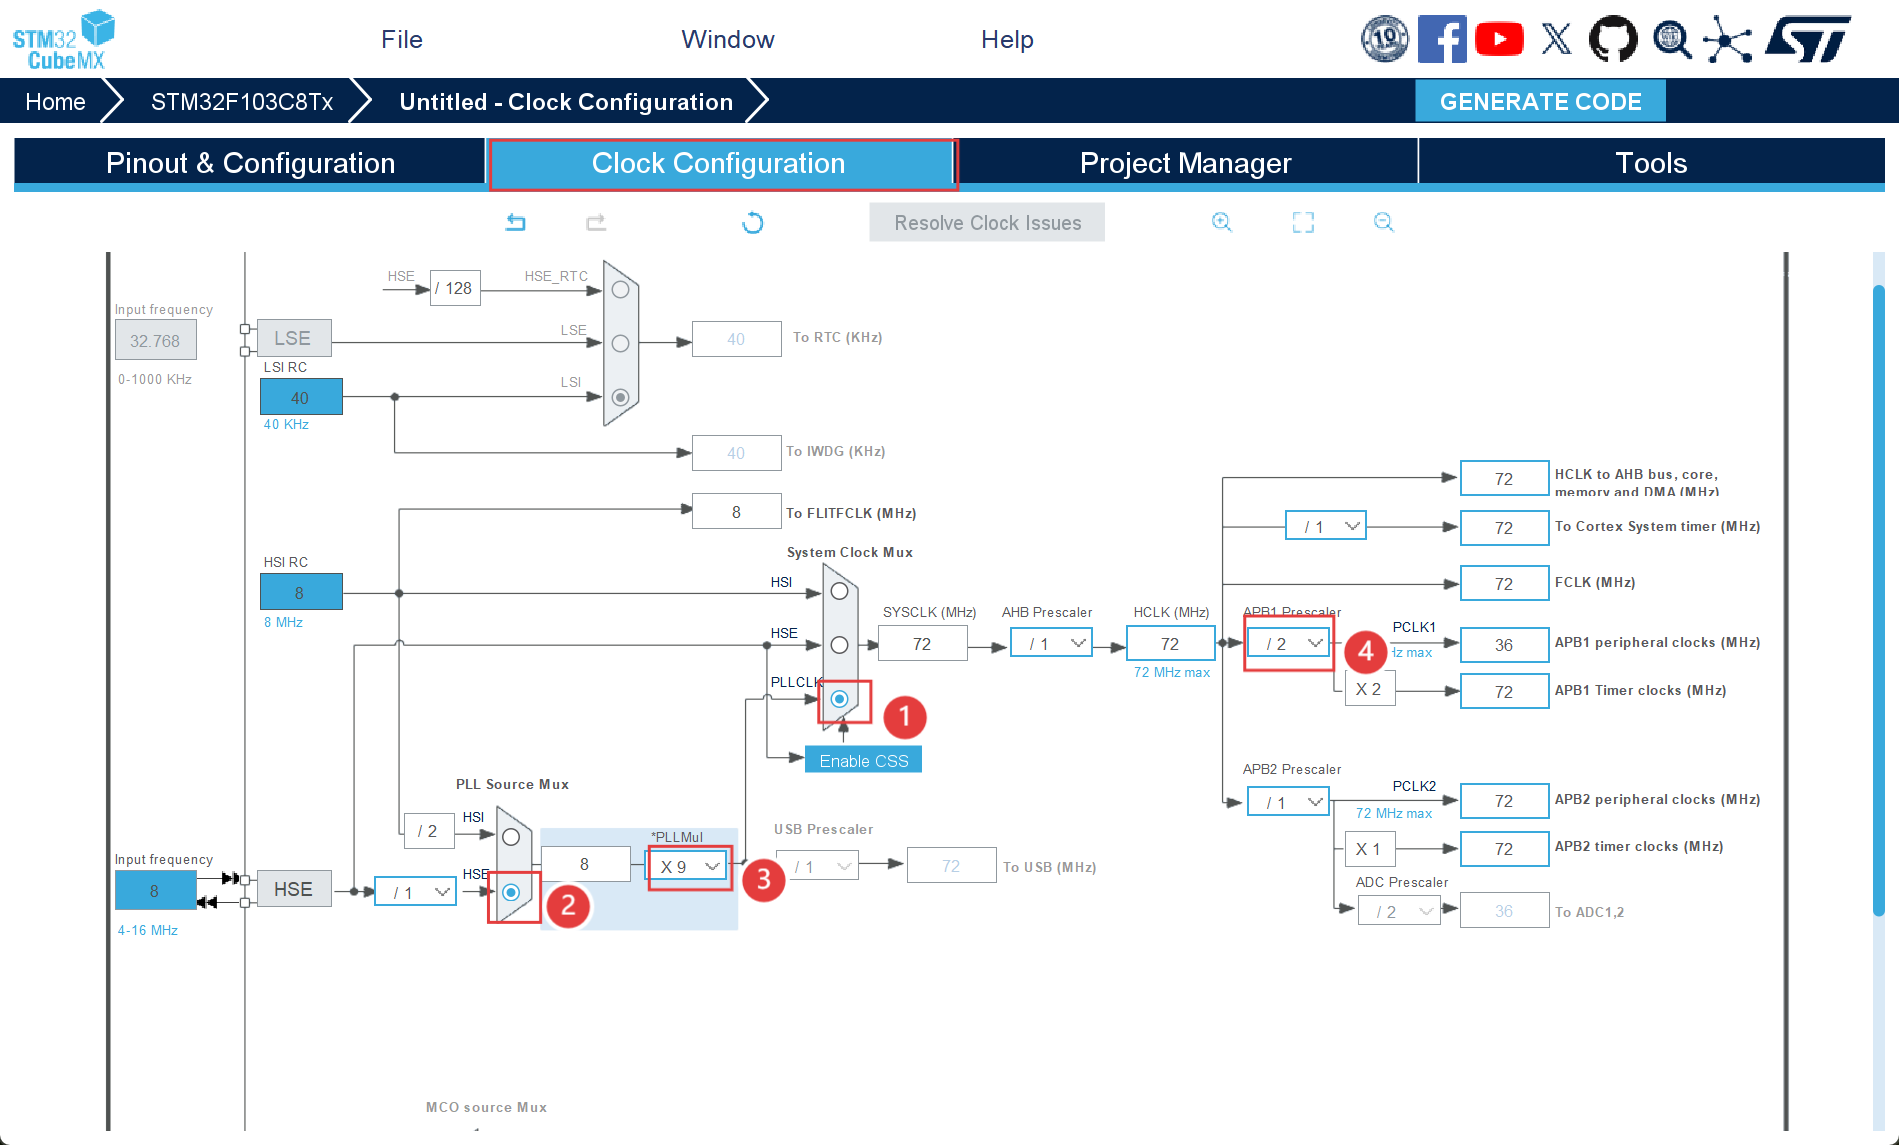Click the LSE oscillator block
The image size is (1899, 1145).
[293, 338]
